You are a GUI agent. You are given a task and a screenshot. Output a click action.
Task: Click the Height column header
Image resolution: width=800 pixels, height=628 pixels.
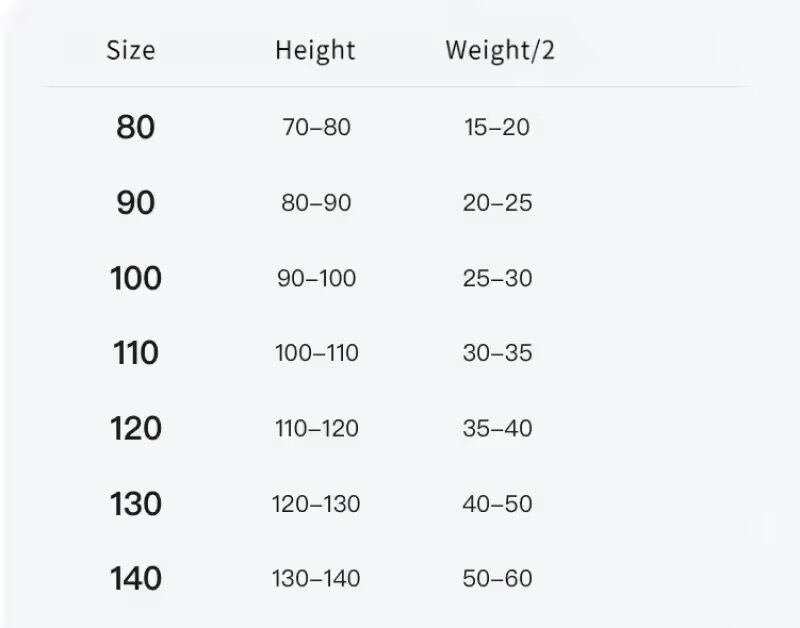[x=315, y=50]
